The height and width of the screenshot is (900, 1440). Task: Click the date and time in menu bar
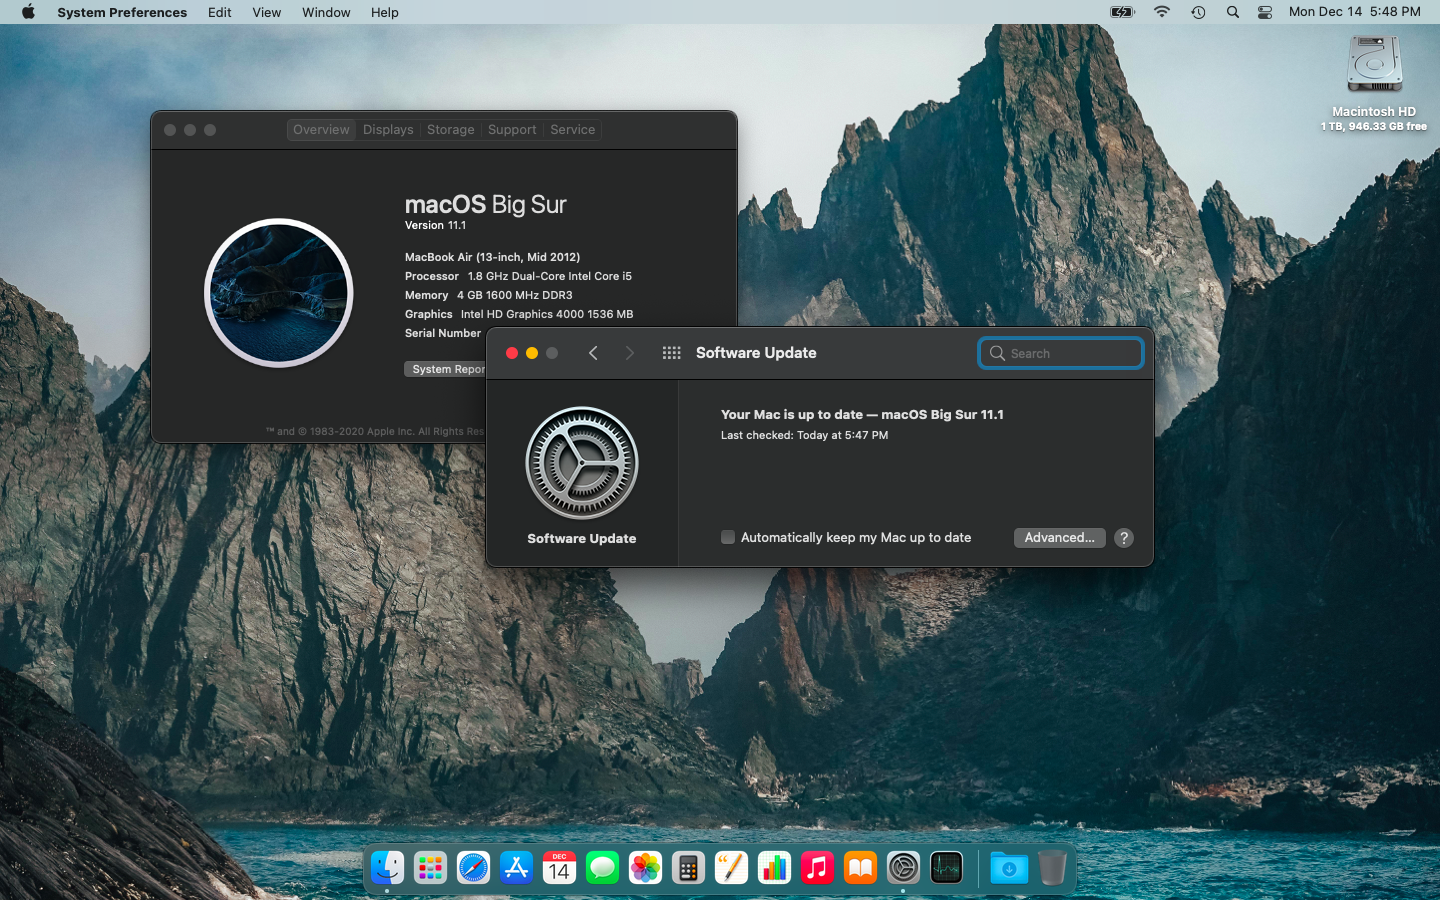[x=1355, y=12]
